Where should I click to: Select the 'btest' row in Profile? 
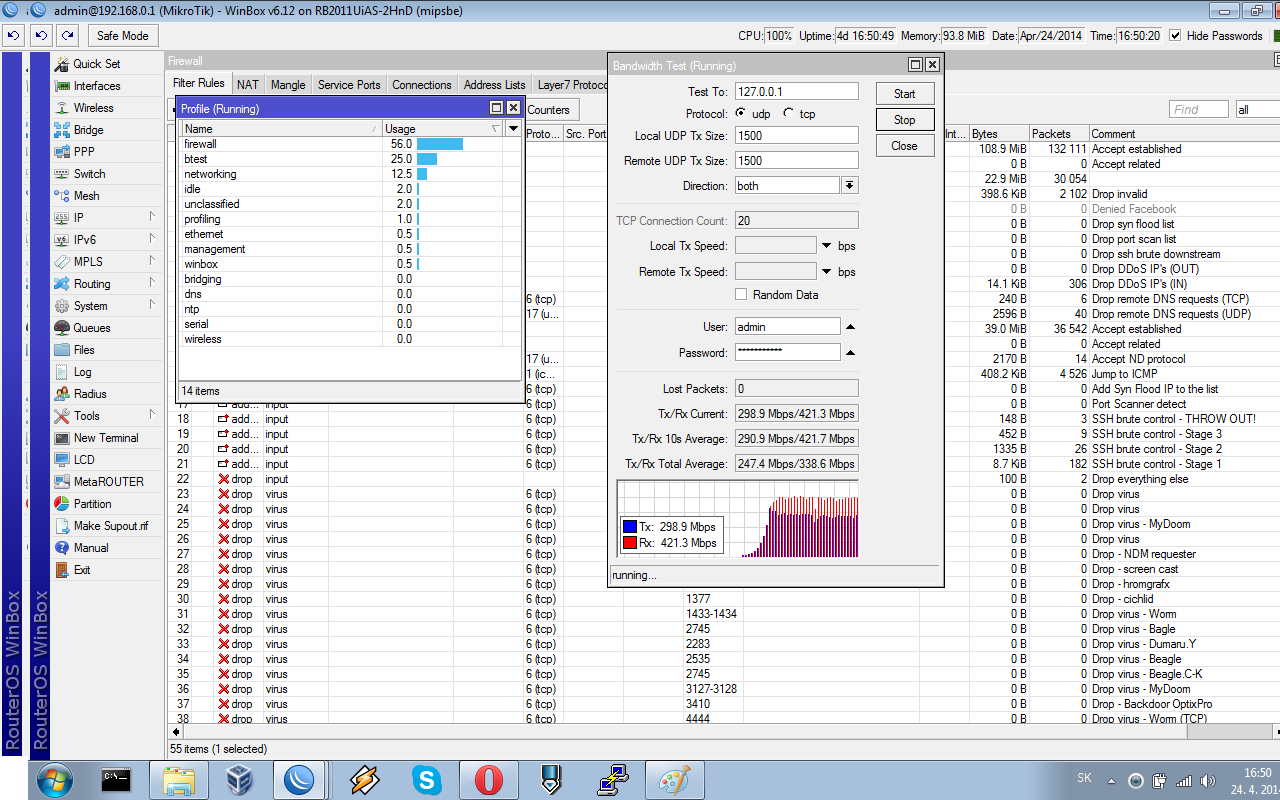(x=350, y=159)
